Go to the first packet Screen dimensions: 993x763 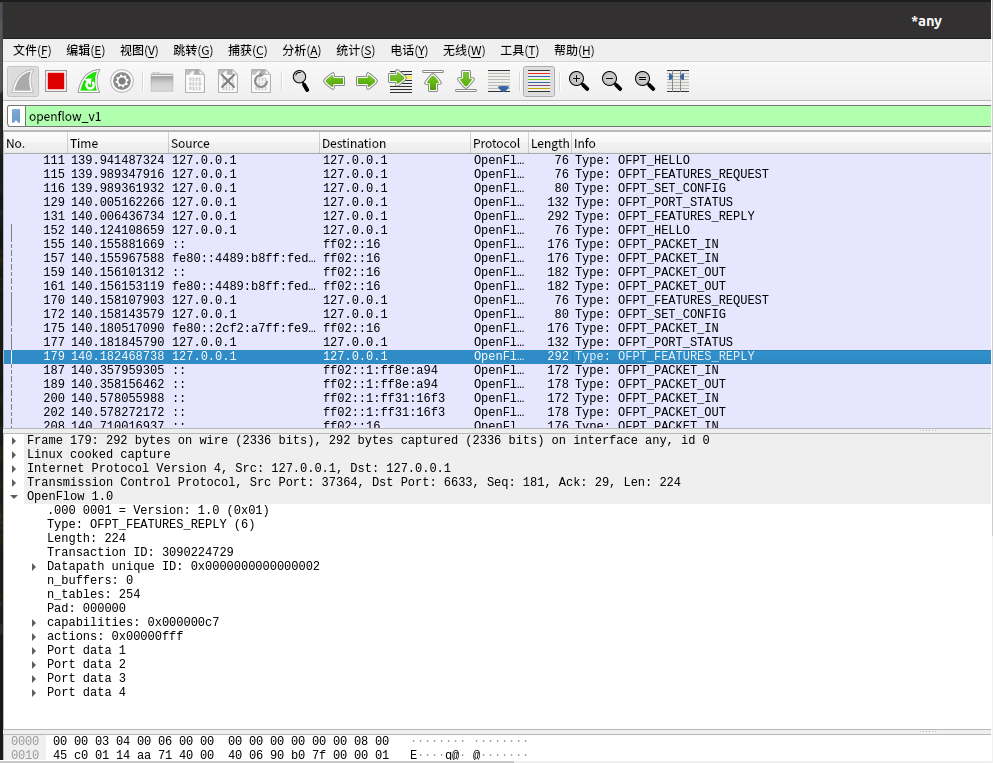tap(433, 82)
